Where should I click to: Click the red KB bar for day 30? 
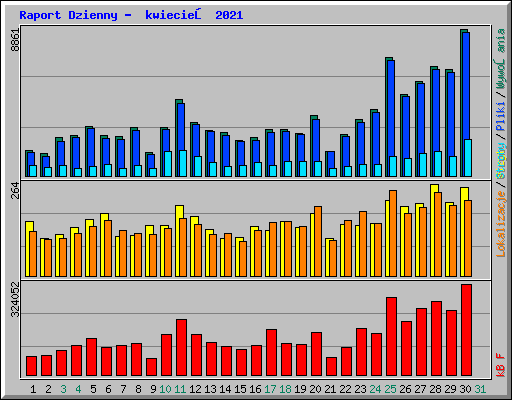coord(466,330)
